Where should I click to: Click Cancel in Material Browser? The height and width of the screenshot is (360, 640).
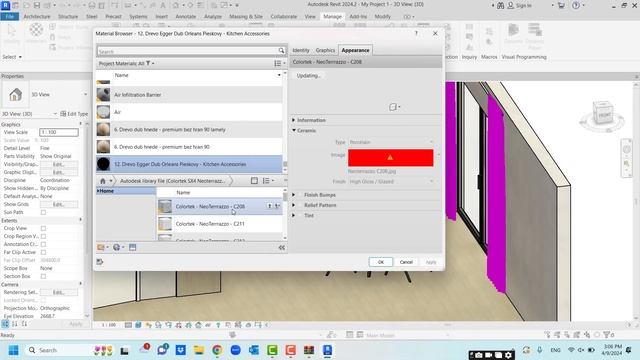tap(406, 262)
